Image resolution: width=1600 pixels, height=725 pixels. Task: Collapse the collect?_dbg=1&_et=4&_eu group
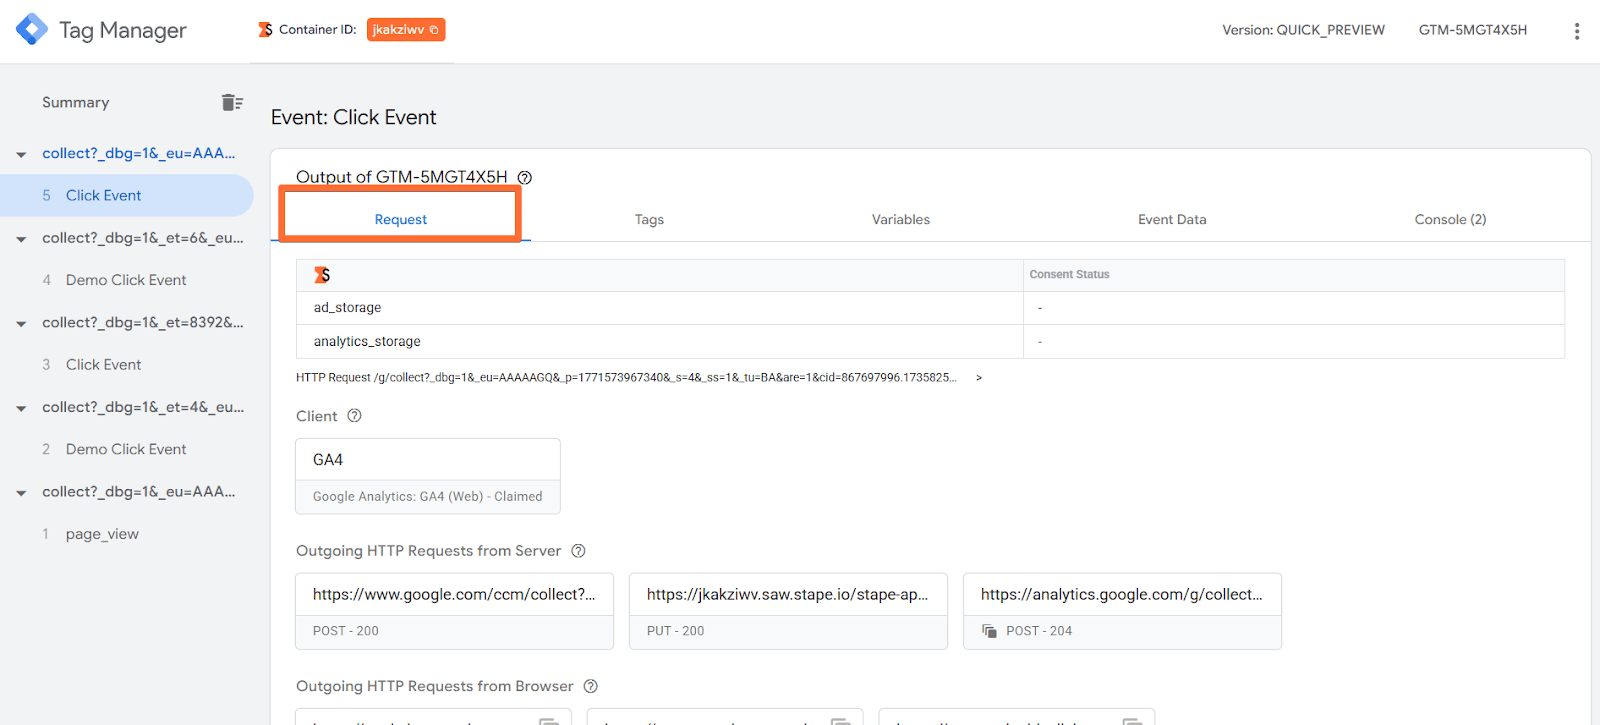click(x=21, y=409)
